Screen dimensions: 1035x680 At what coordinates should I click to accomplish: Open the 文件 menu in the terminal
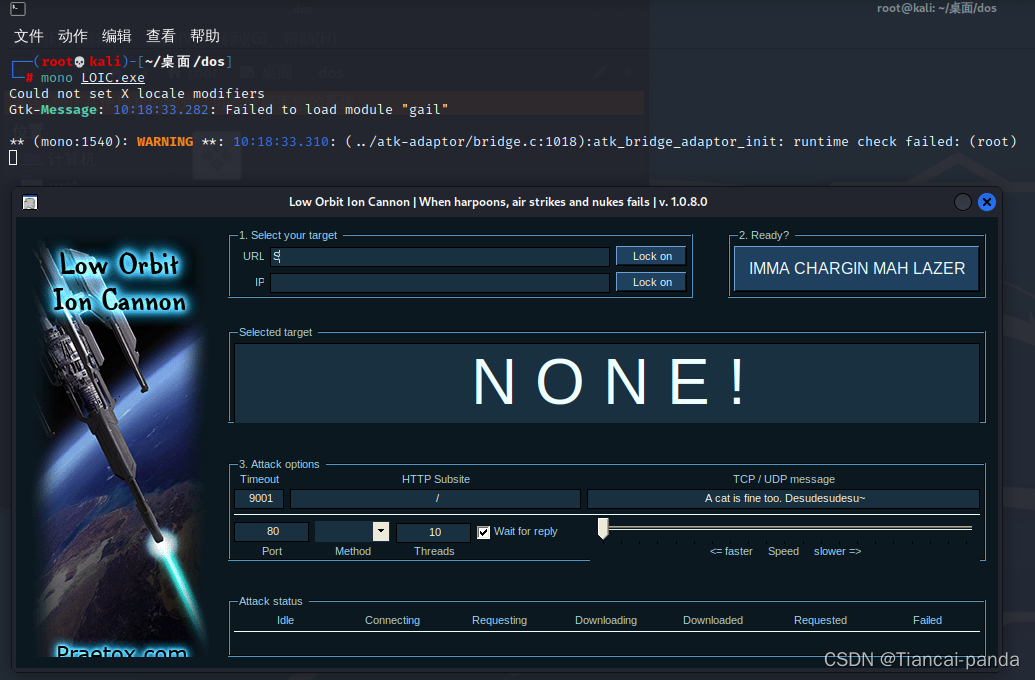pos(28,36)
